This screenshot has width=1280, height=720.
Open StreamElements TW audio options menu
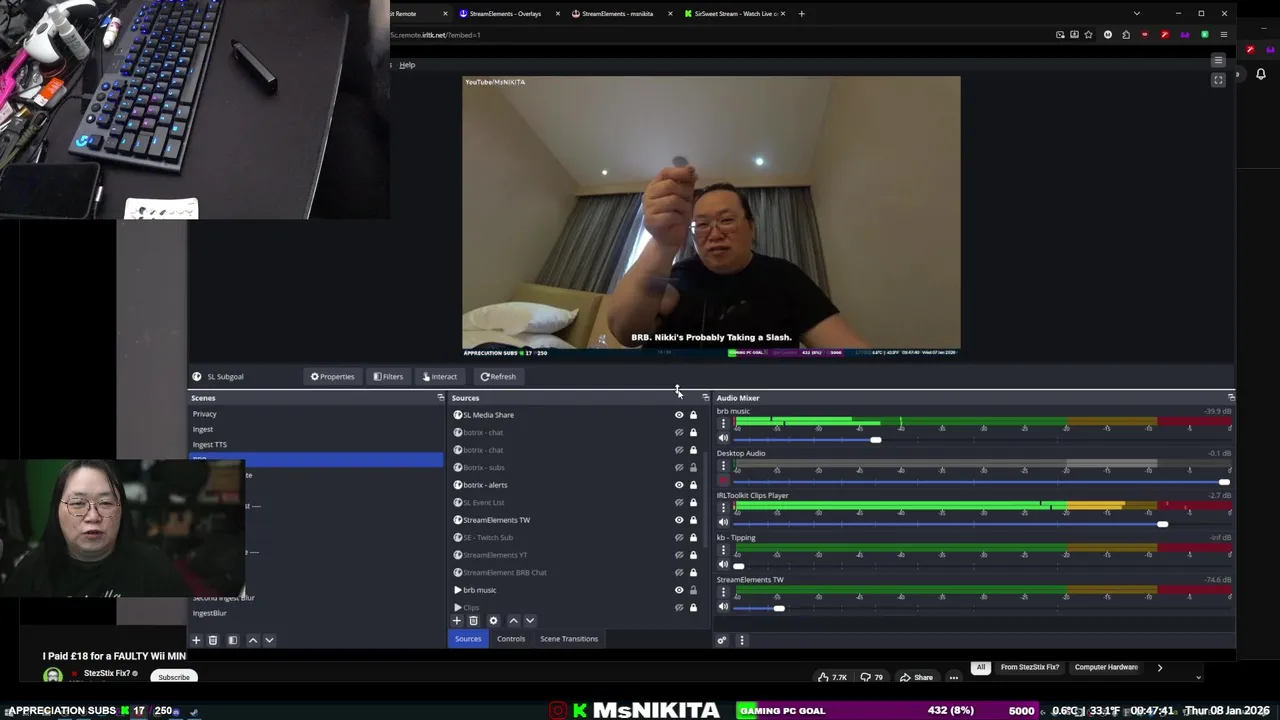point(723,592)
